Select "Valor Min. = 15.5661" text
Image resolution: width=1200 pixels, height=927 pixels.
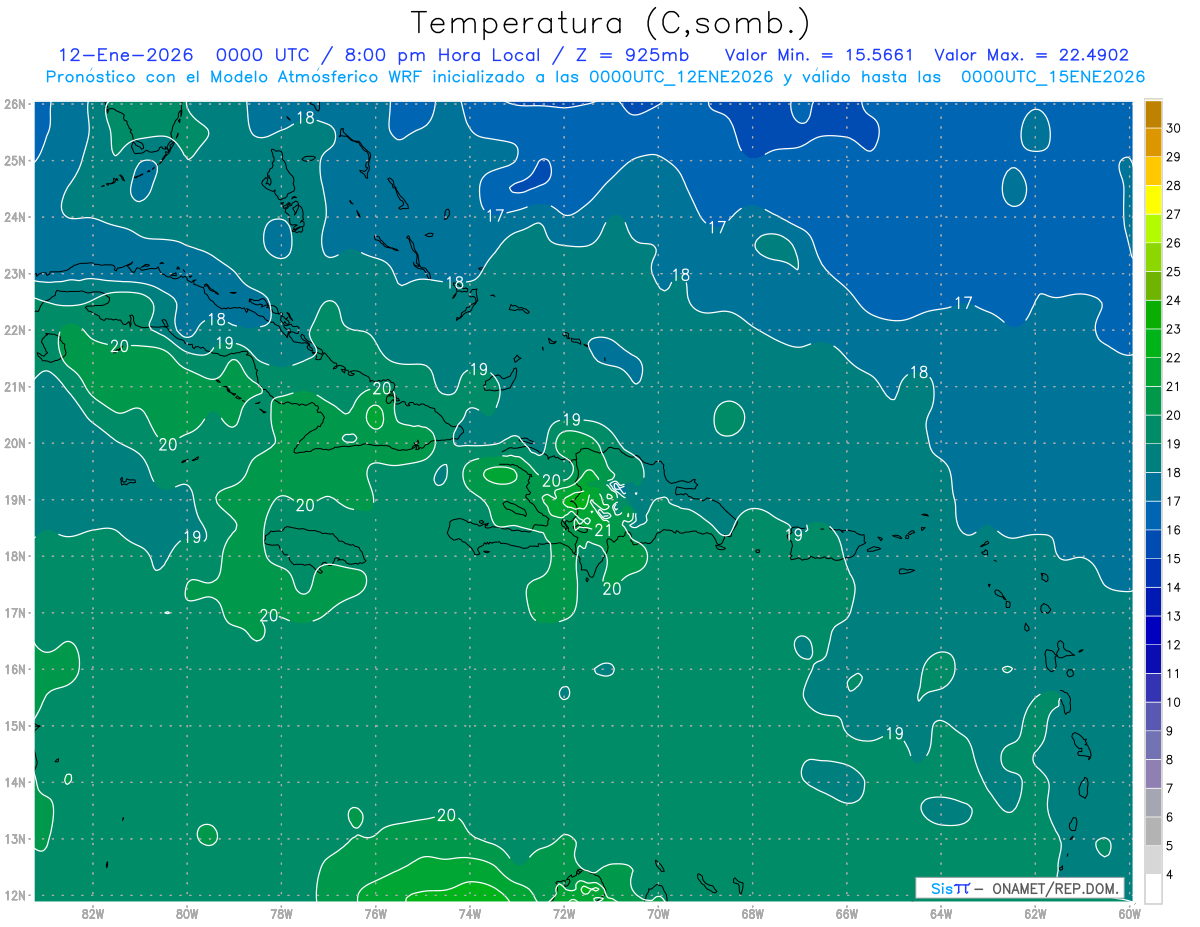click(819, 55)
